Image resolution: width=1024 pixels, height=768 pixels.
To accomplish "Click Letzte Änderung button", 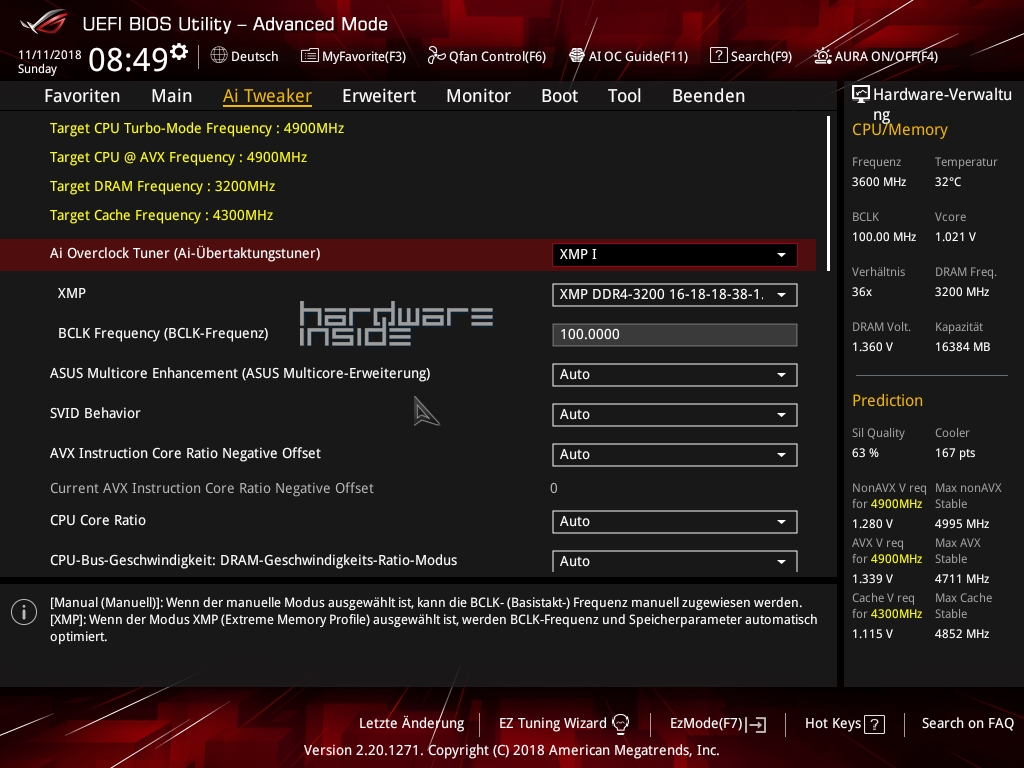I will [411, 724].
